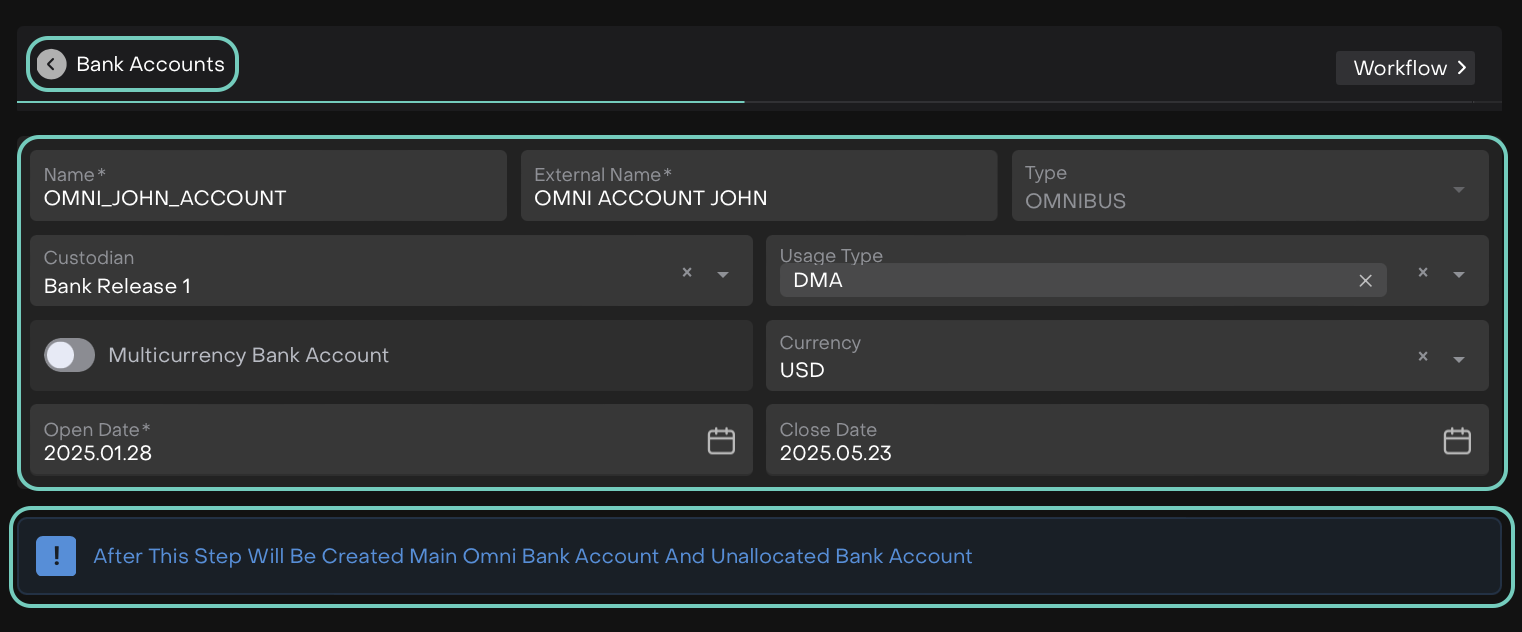This screenshot has height=632, width=1522.
Task: Expand the Custodian dropdown
Action: [723, 274]
